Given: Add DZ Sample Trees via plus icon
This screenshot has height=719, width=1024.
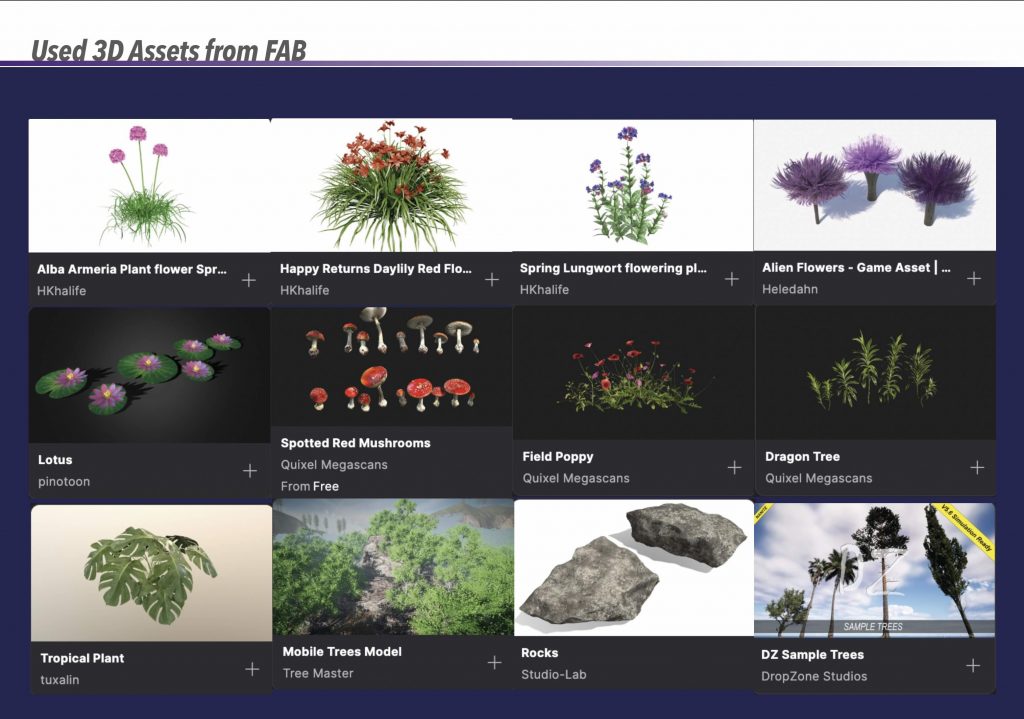Looking at the screenshot, I should coord(972,665).
